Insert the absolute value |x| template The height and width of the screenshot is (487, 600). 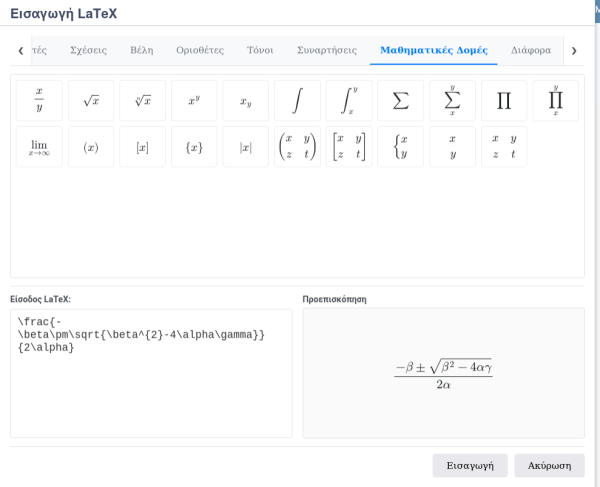point(246,147)
